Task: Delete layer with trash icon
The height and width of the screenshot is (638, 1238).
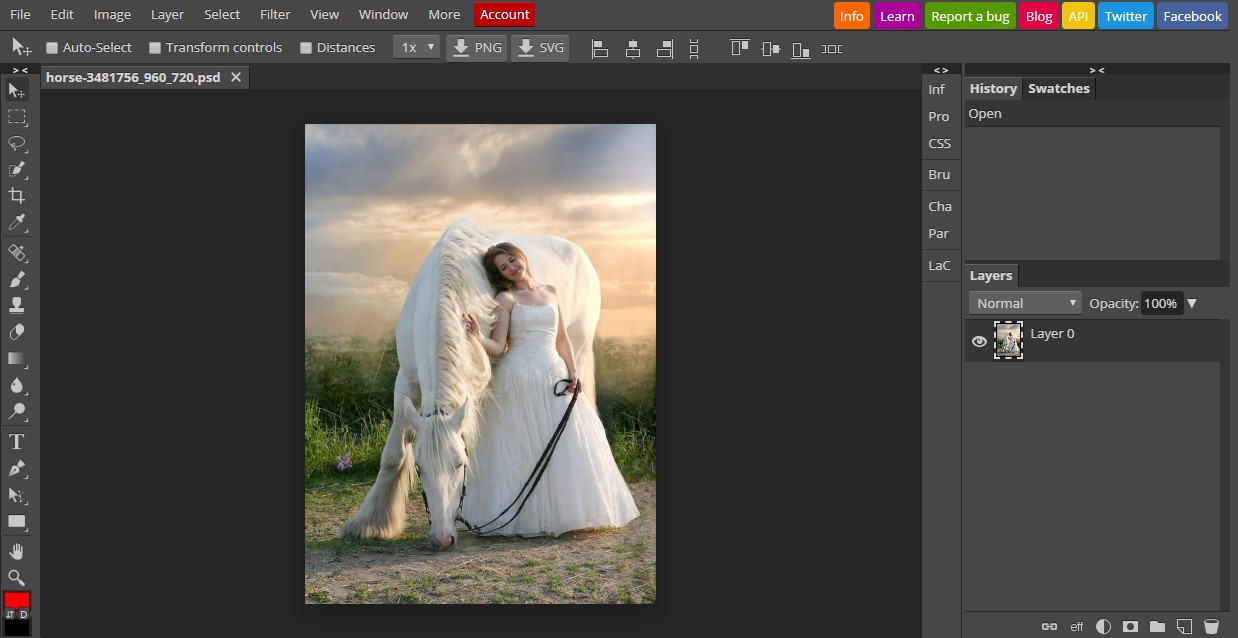Action: 1211,627
